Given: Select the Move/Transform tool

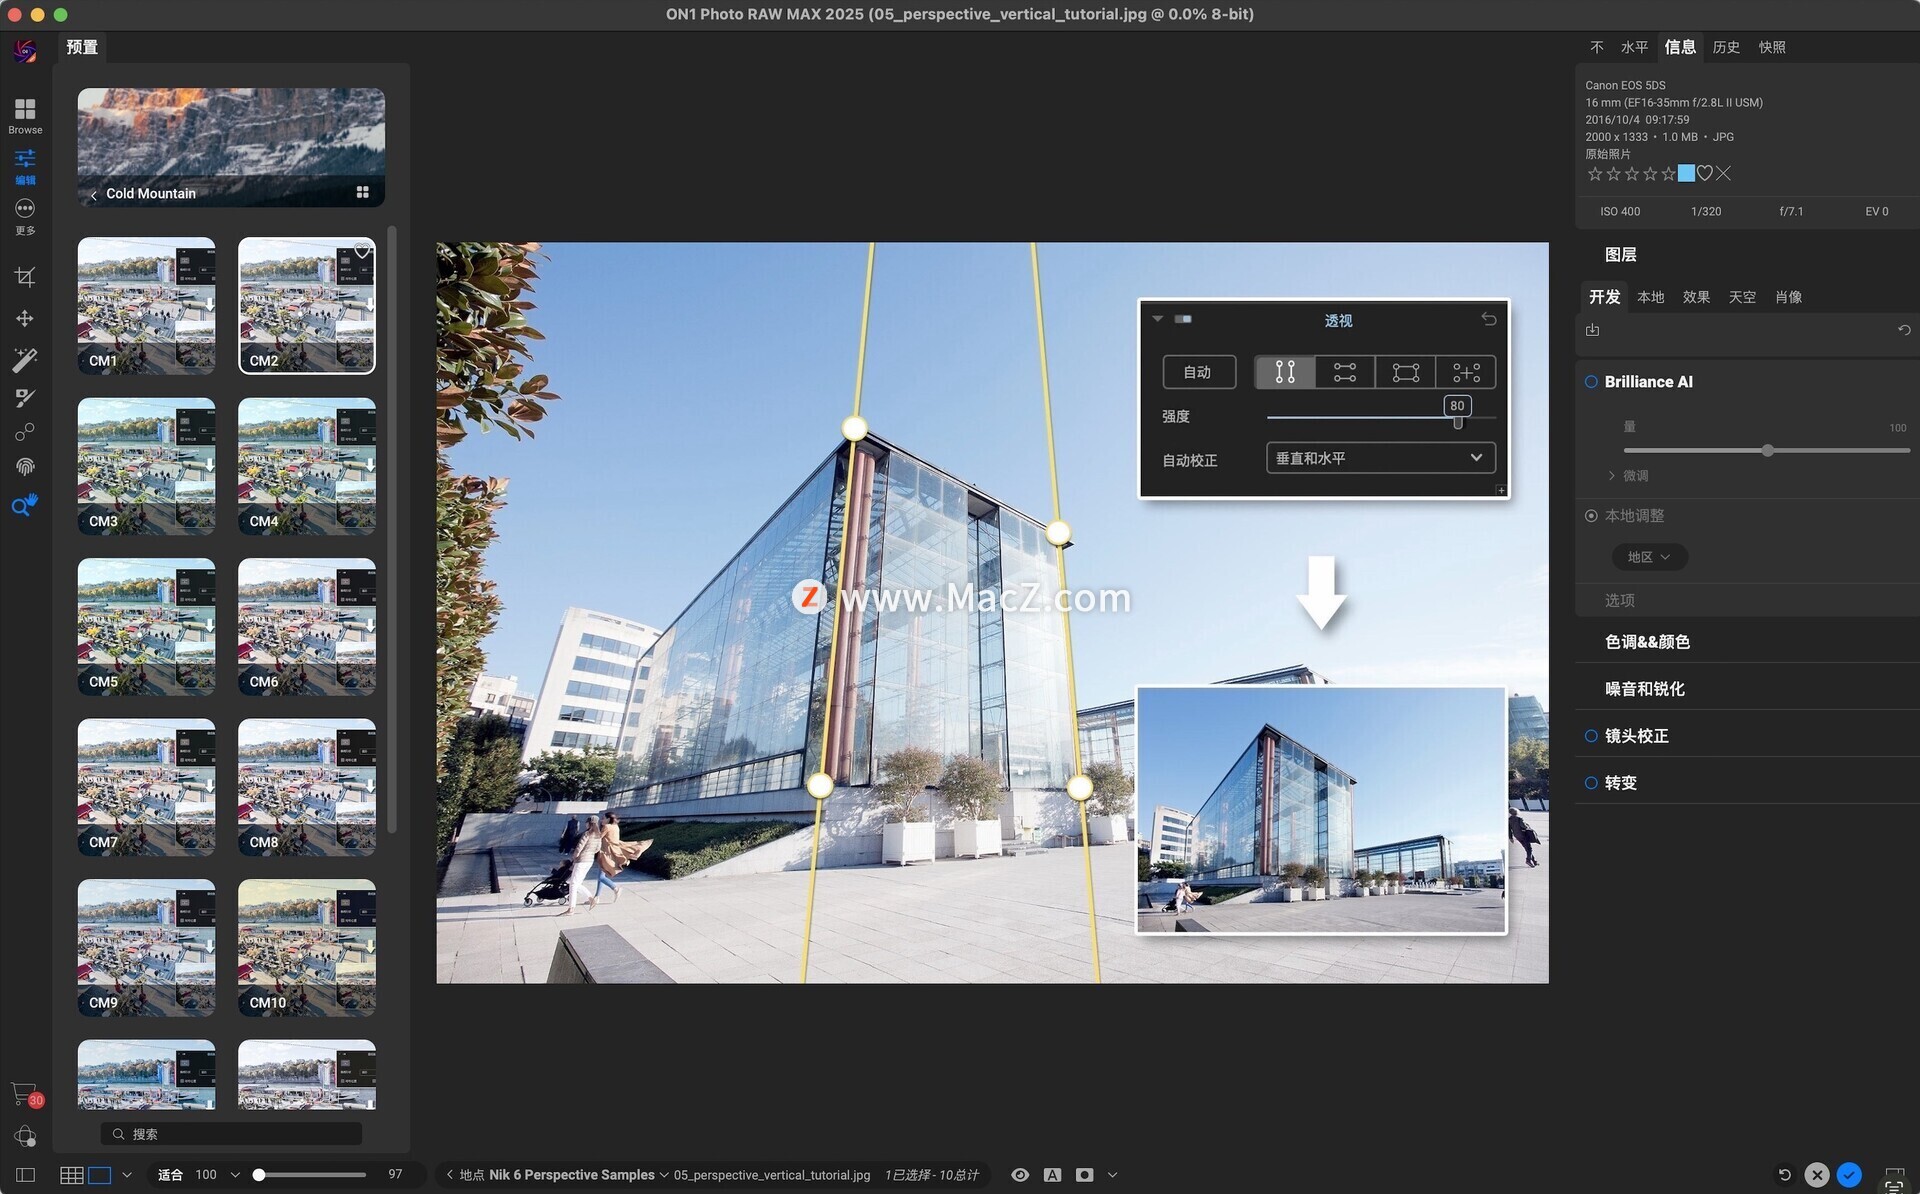Looking at the screenshot, I should 25,318.
